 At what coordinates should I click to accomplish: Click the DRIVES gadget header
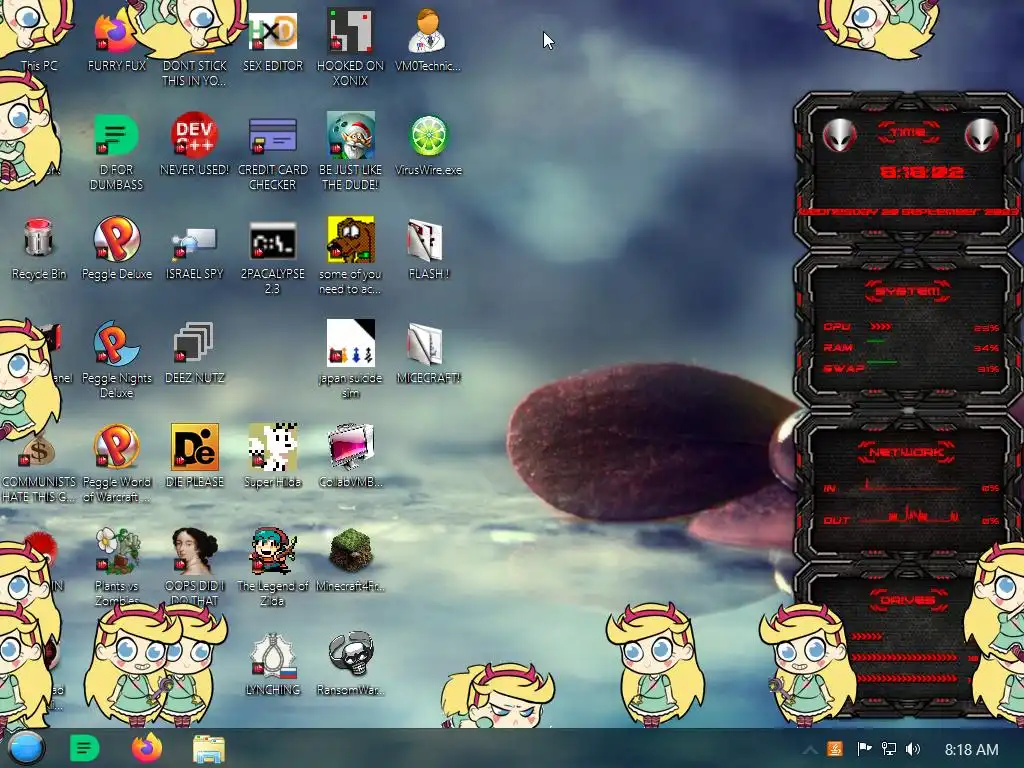pyautogui.click(x=908, y=600)
